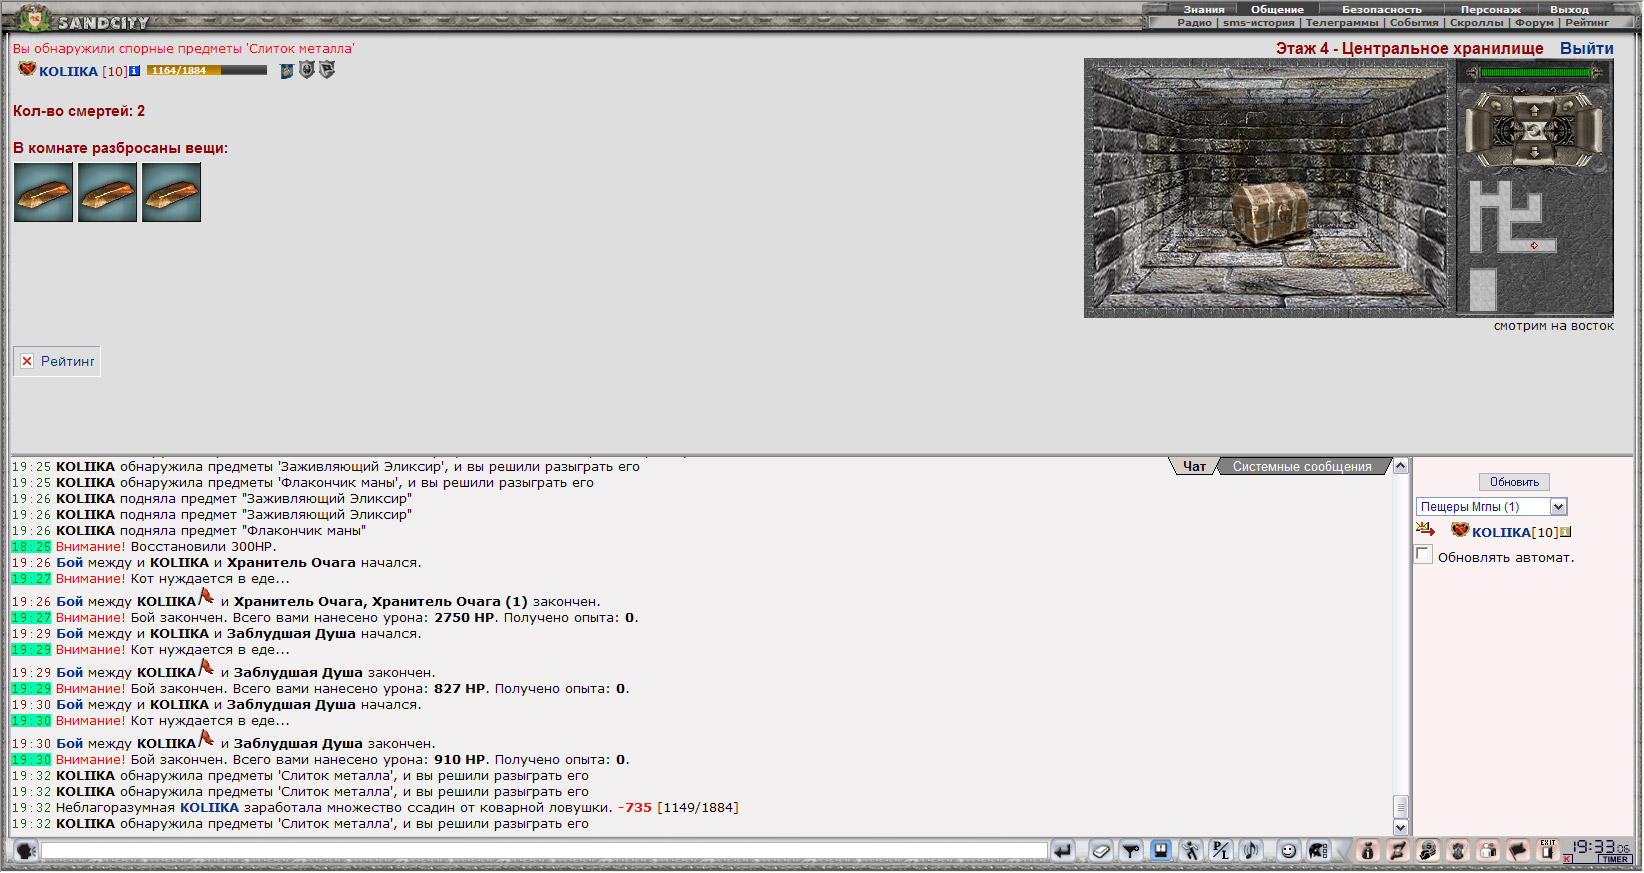Toggle chat sound with the music note icon
The height and width of the screenshot is (873, 1644).
pyautogui.click(x=1250, y=851)
